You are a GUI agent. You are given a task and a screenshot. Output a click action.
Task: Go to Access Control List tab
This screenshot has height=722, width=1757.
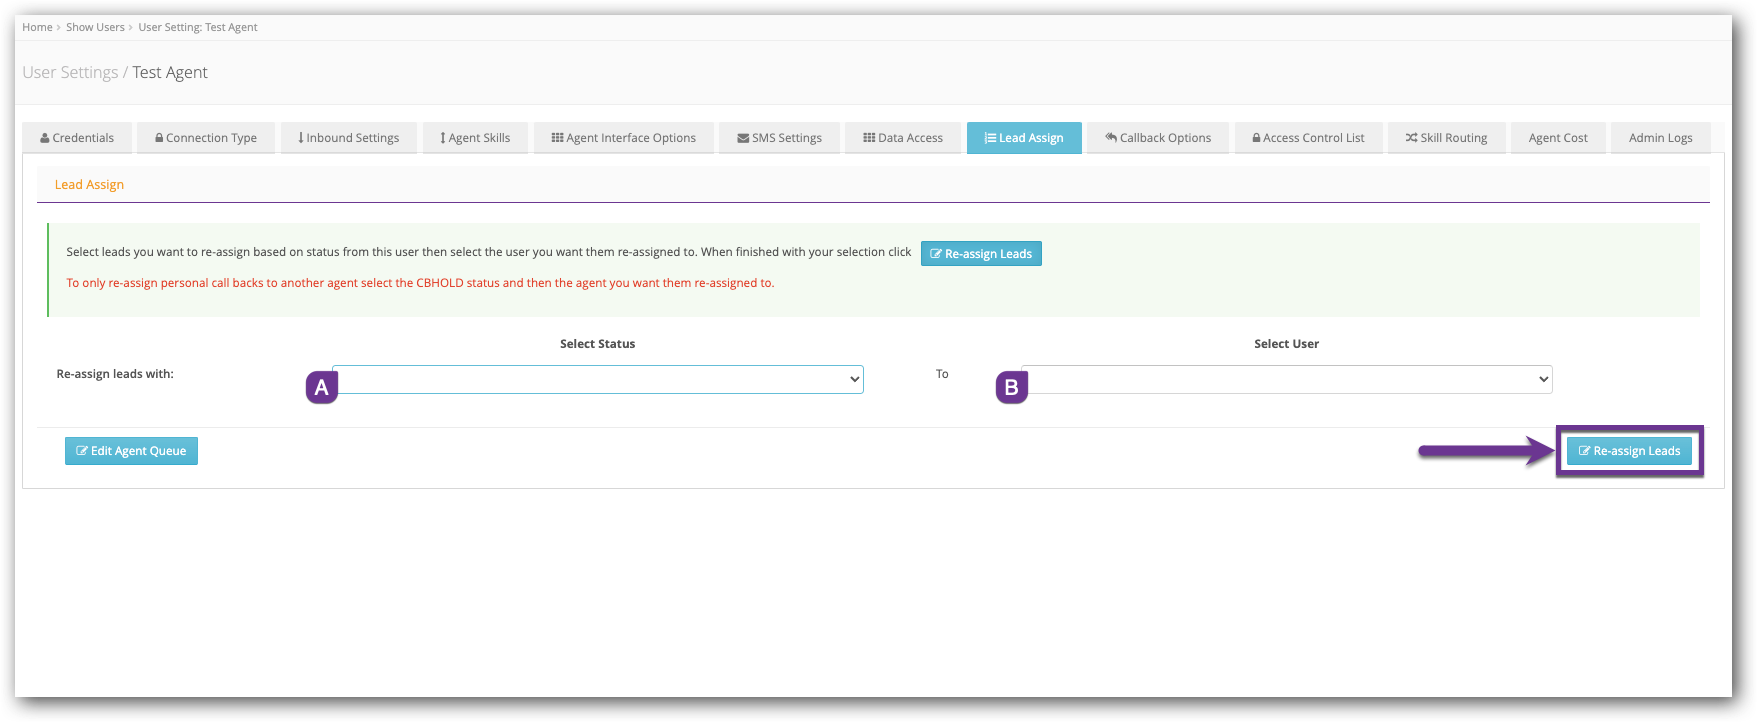[x=1308, y=138]
